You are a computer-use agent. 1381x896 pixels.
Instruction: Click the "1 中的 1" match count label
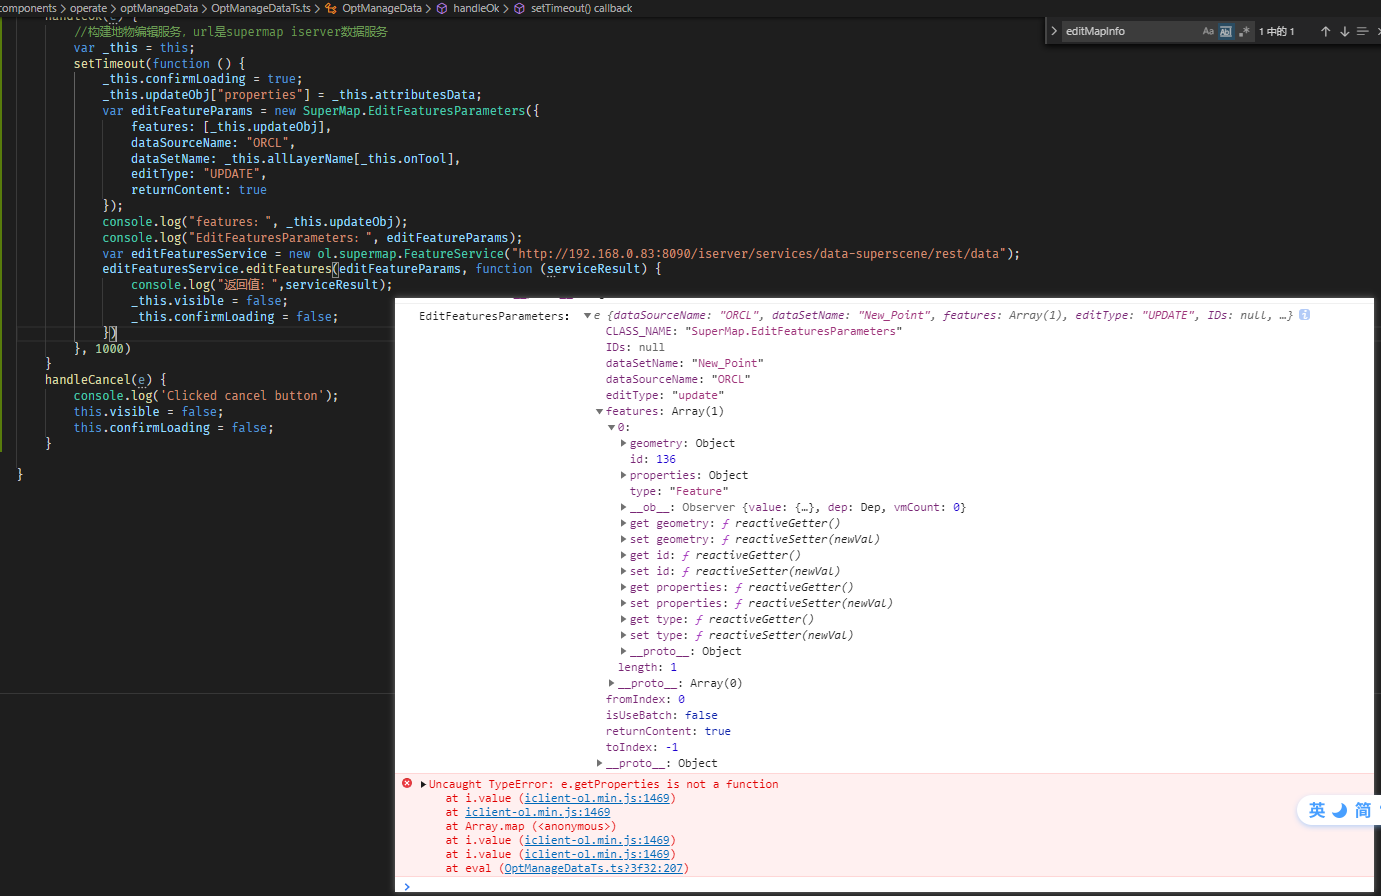[x=1276, y=32]
